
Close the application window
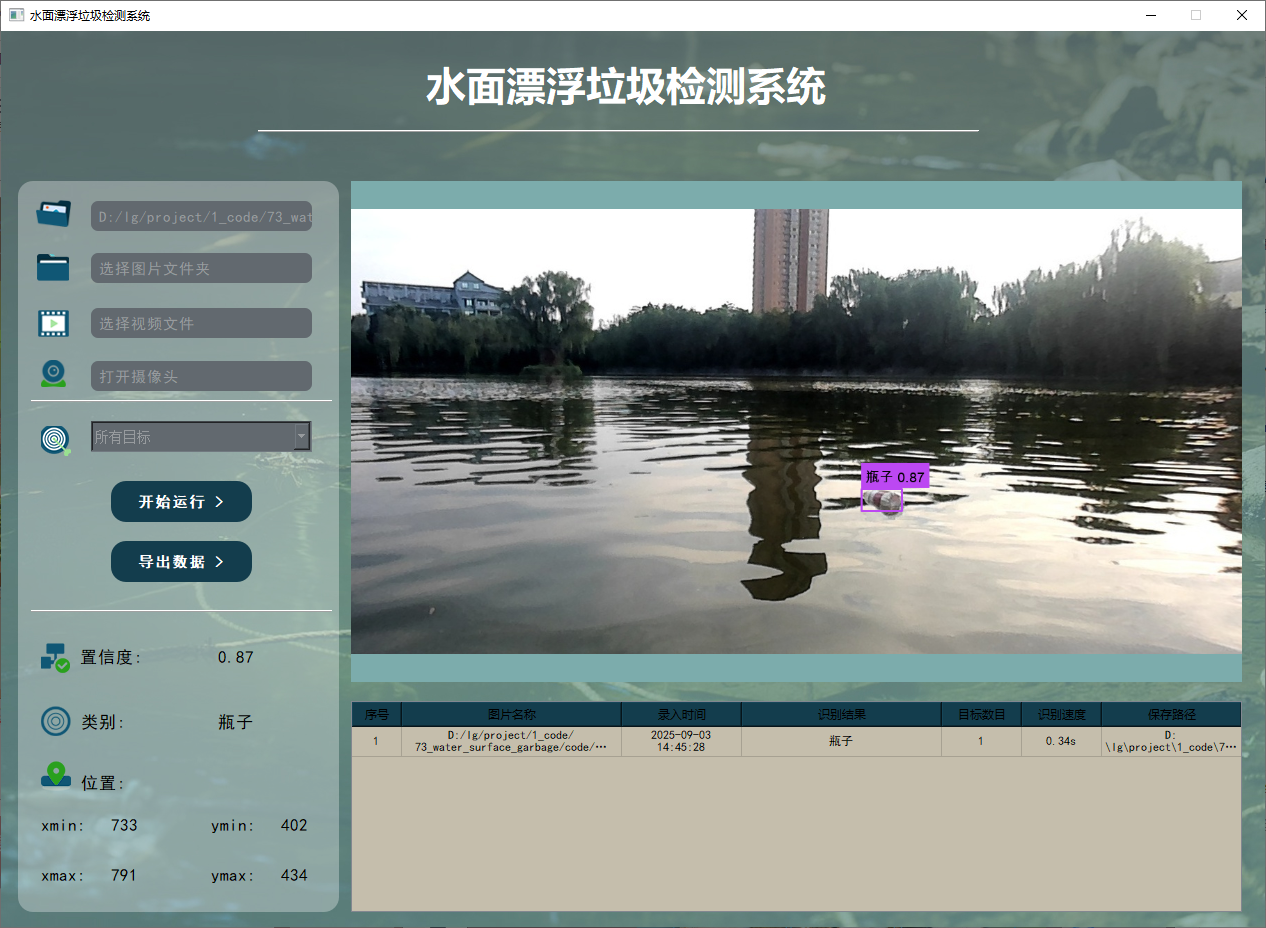click(1242, 15)
